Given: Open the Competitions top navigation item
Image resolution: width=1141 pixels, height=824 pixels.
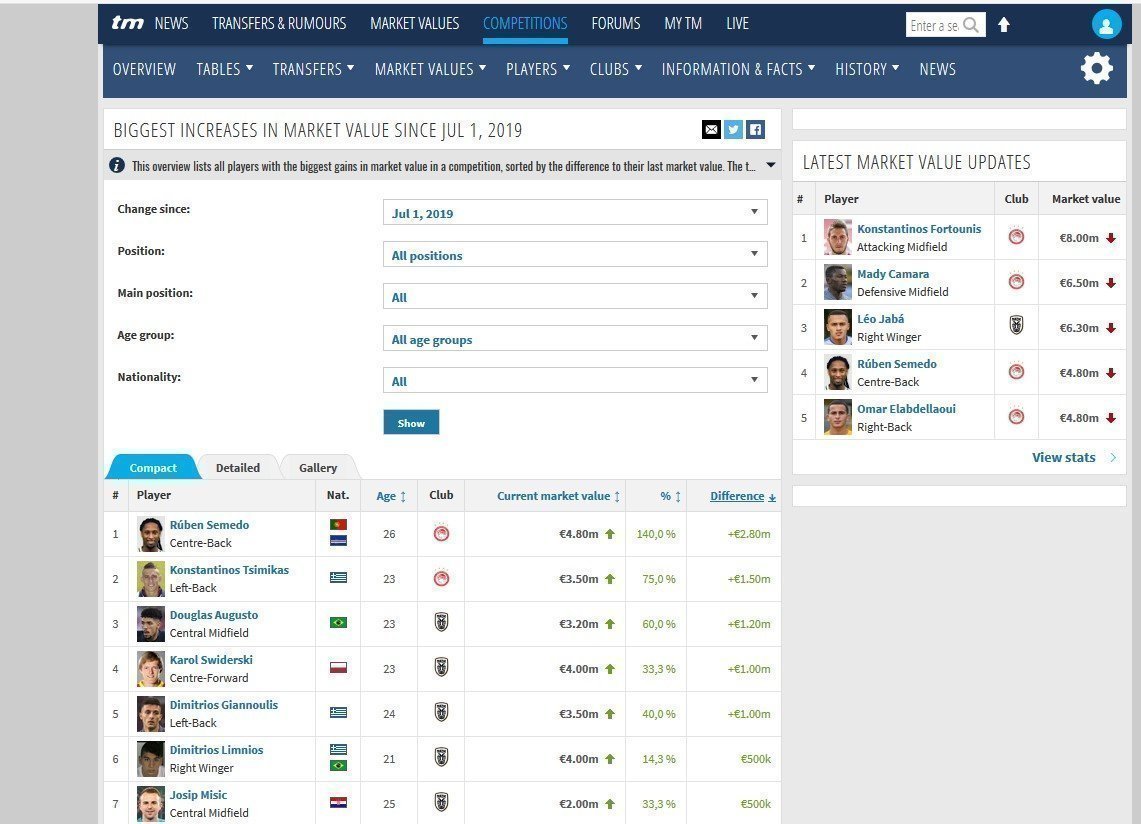Looking at the screenshot, I should click(x=525, y=23).
